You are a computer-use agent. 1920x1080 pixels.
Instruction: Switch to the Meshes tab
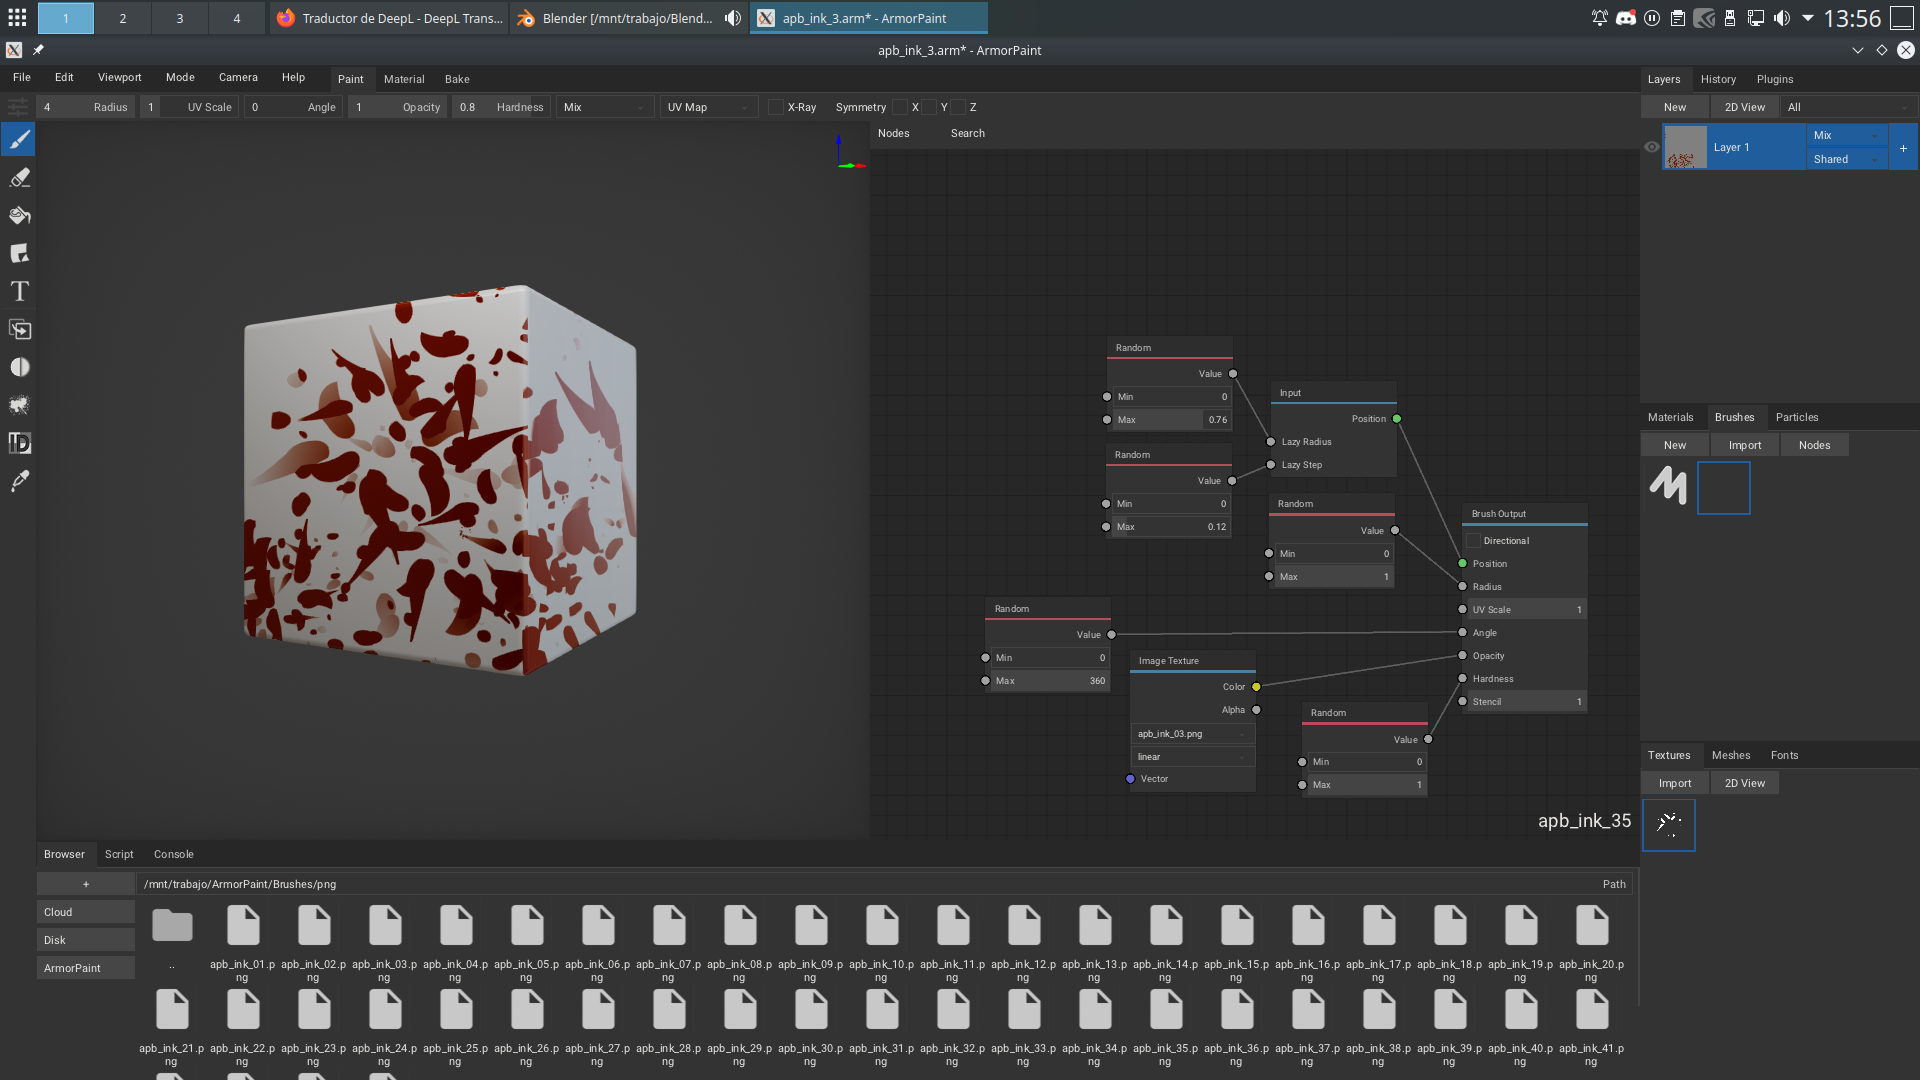click(x=1731, y=755)
